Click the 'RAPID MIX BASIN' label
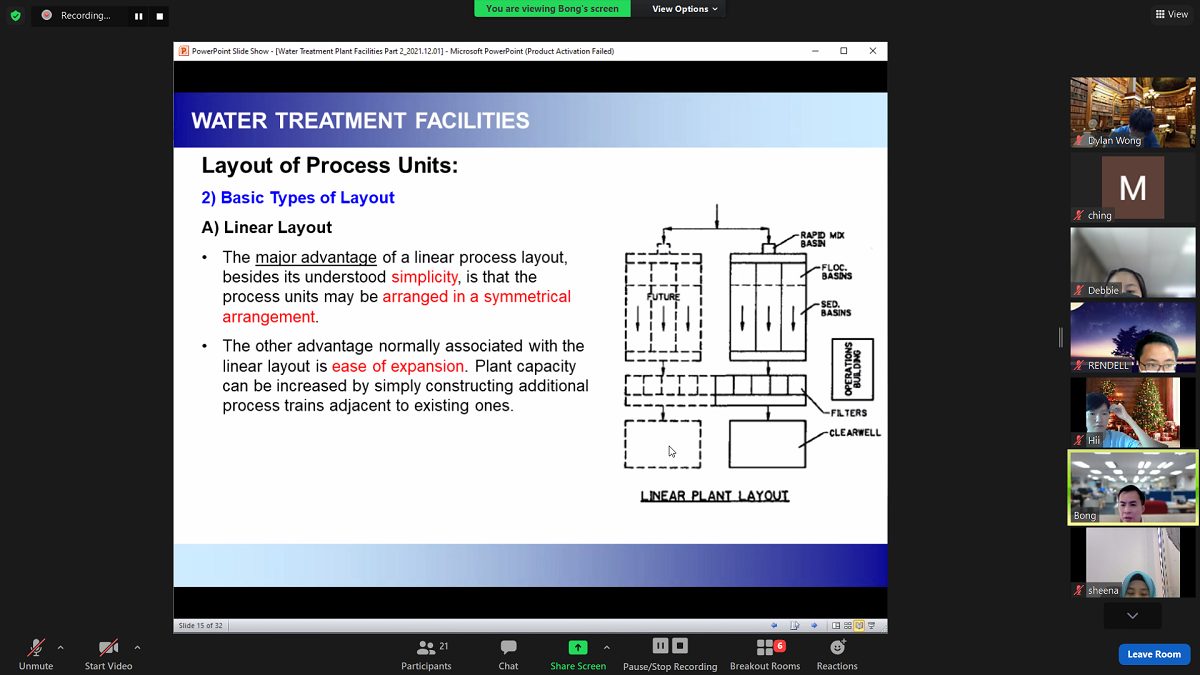The image size is (1200, 675). [822, 239]
